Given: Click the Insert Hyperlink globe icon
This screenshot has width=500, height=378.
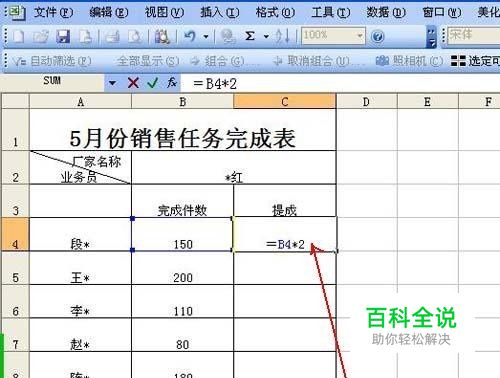Looking at the screenshot, I should point(228,36).
